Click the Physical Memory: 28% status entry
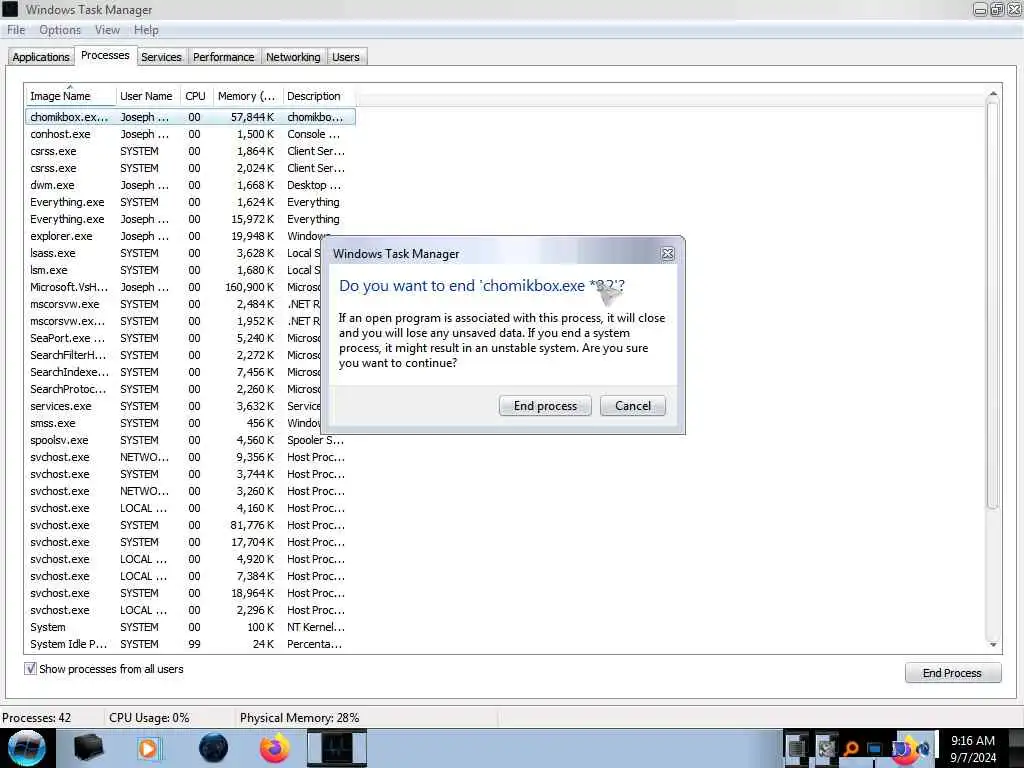 pyautogui.click(x=299, y=718)
